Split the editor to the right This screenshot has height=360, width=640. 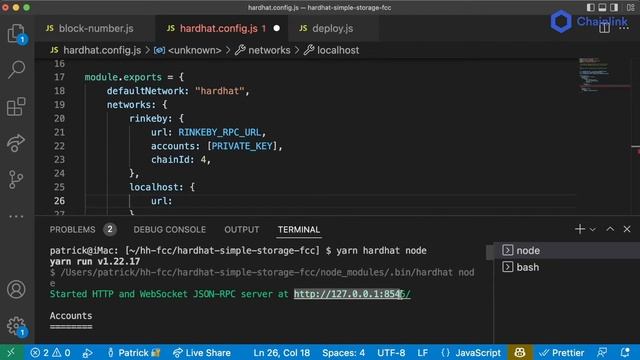pyautogui.click(x=604, y=29)
